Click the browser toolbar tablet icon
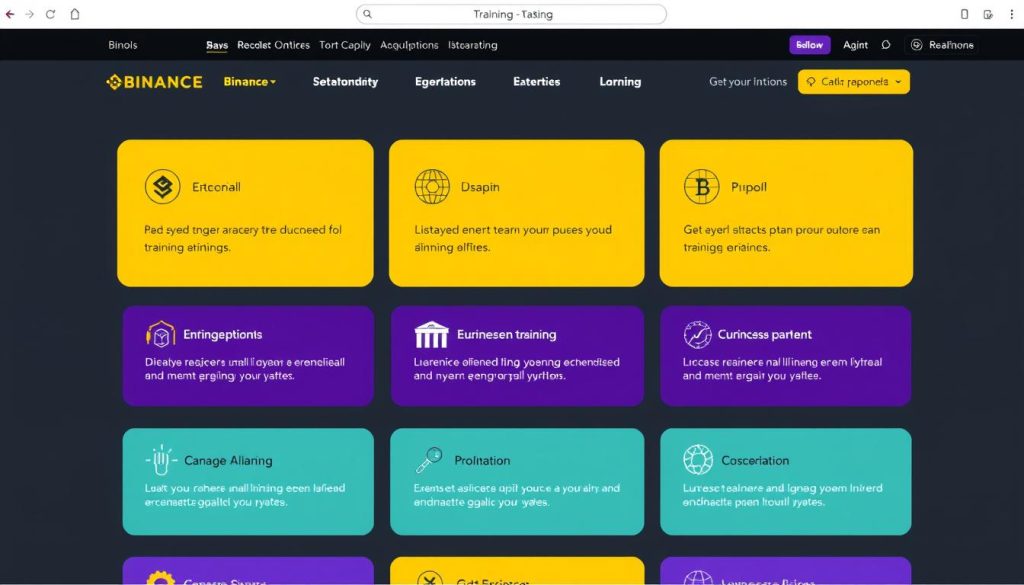The width and height of the screenshot is (1024, 585). (x=965, y=14)
